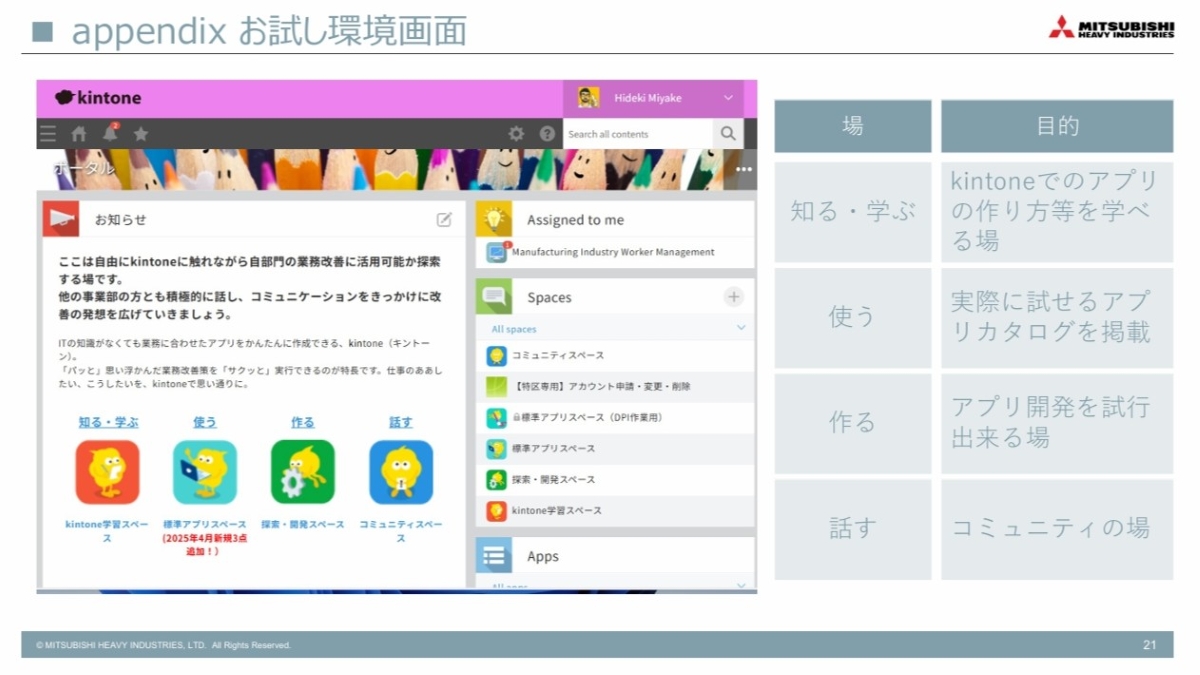Image resolution: width=1200 pixels, height=675 pixels.
Task: Open the 探索・開発スペース green gear icon
Action: (303, 472)
